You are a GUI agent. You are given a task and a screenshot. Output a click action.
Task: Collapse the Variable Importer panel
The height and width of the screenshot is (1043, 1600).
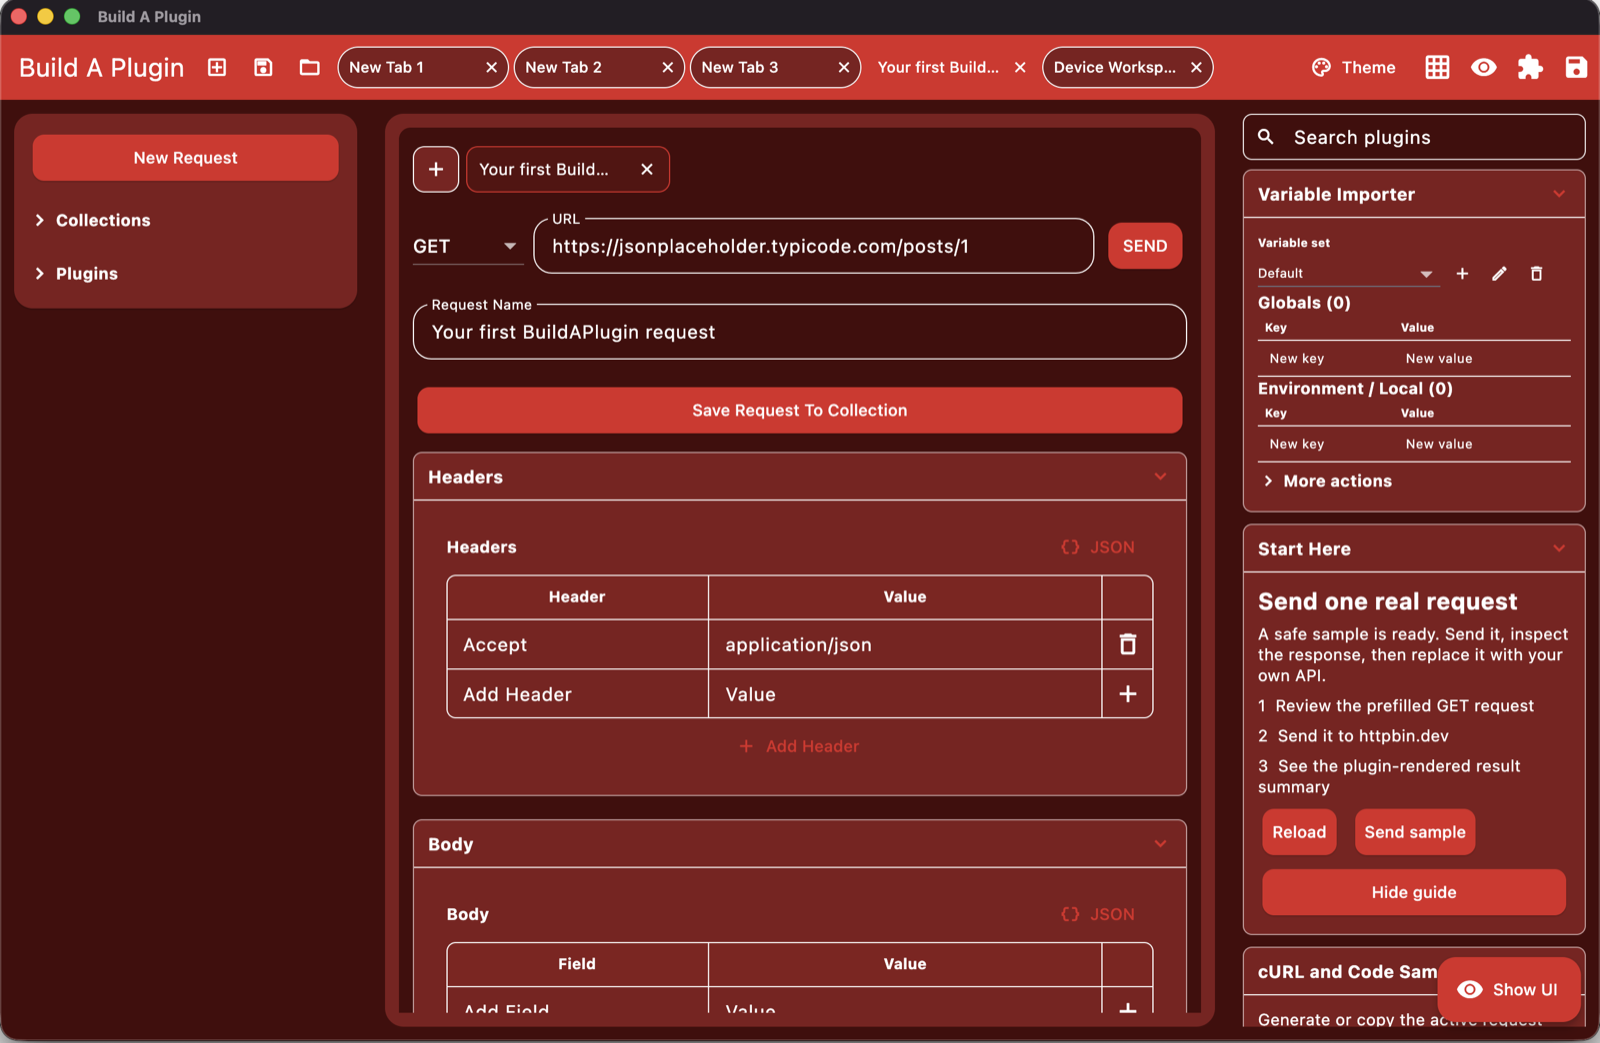(x=1559, y=194)
